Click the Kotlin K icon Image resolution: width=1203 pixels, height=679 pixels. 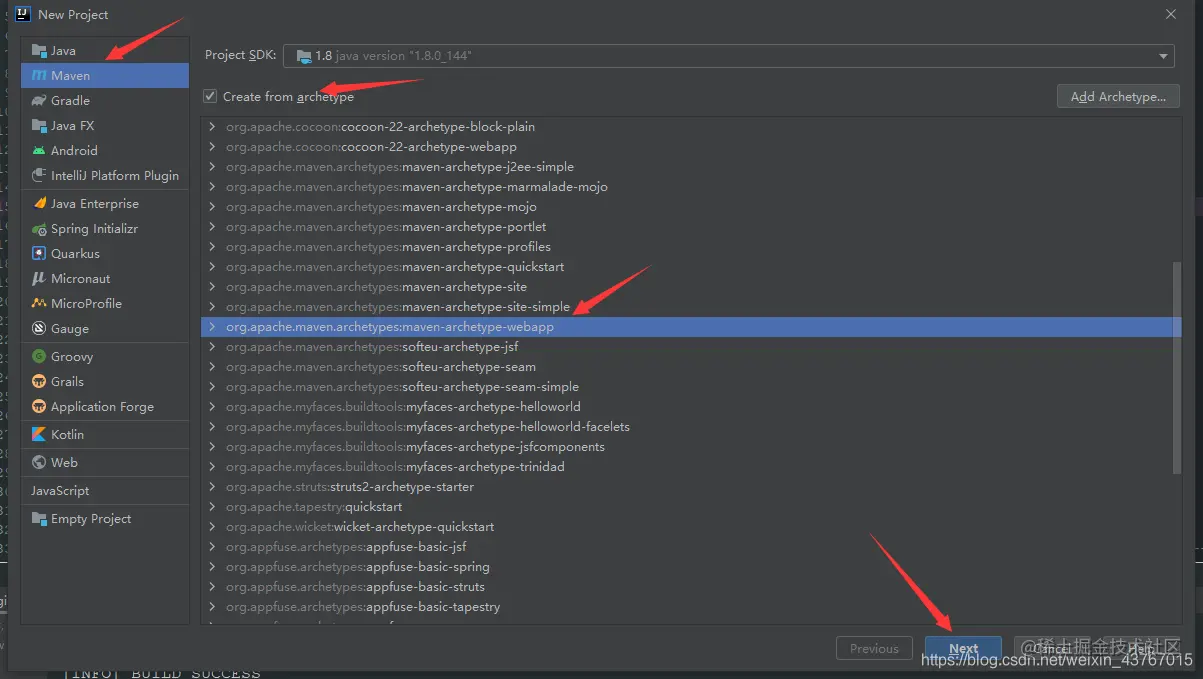(x=39, y=435)
